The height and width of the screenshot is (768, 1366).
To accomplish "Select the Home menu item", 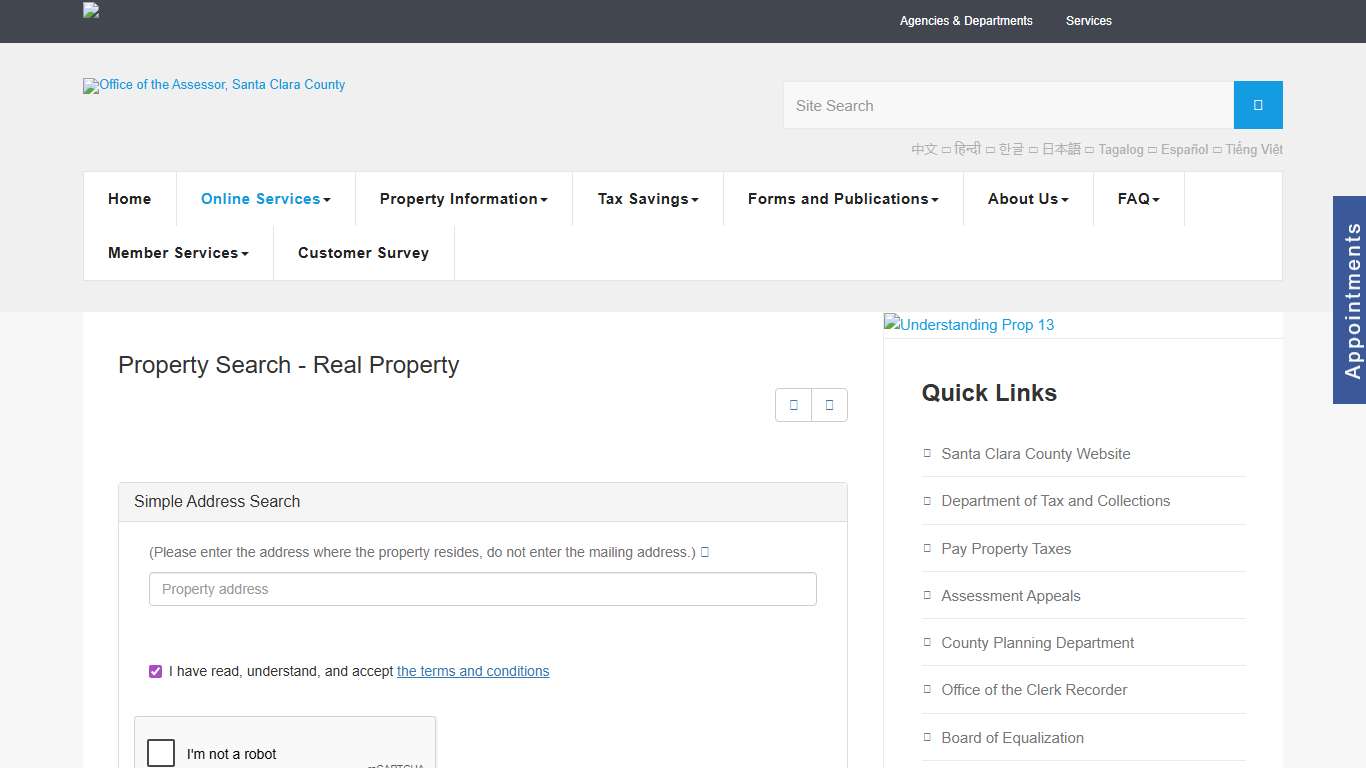I will click(129, 199).
